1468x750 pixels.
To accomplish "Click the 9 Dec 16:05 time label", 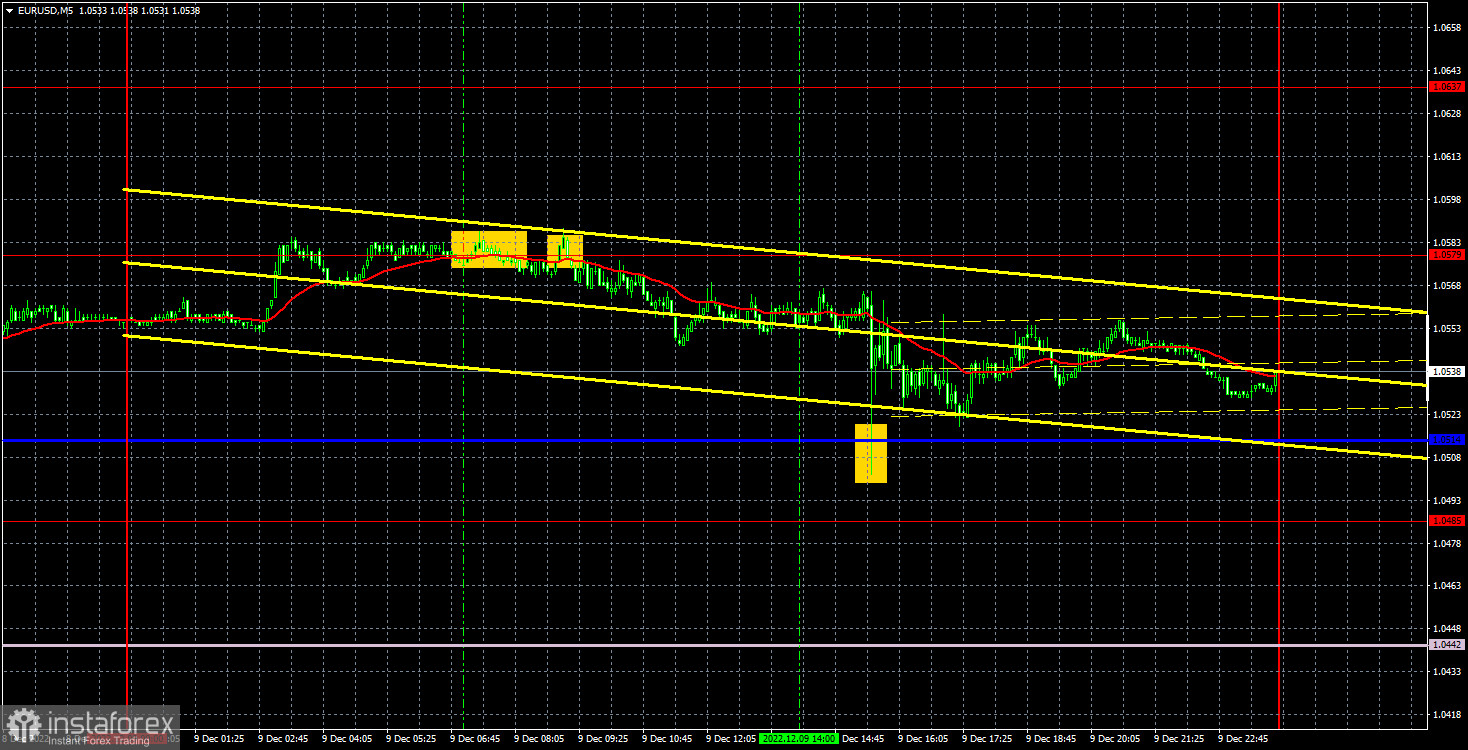I will click(923, 739).
